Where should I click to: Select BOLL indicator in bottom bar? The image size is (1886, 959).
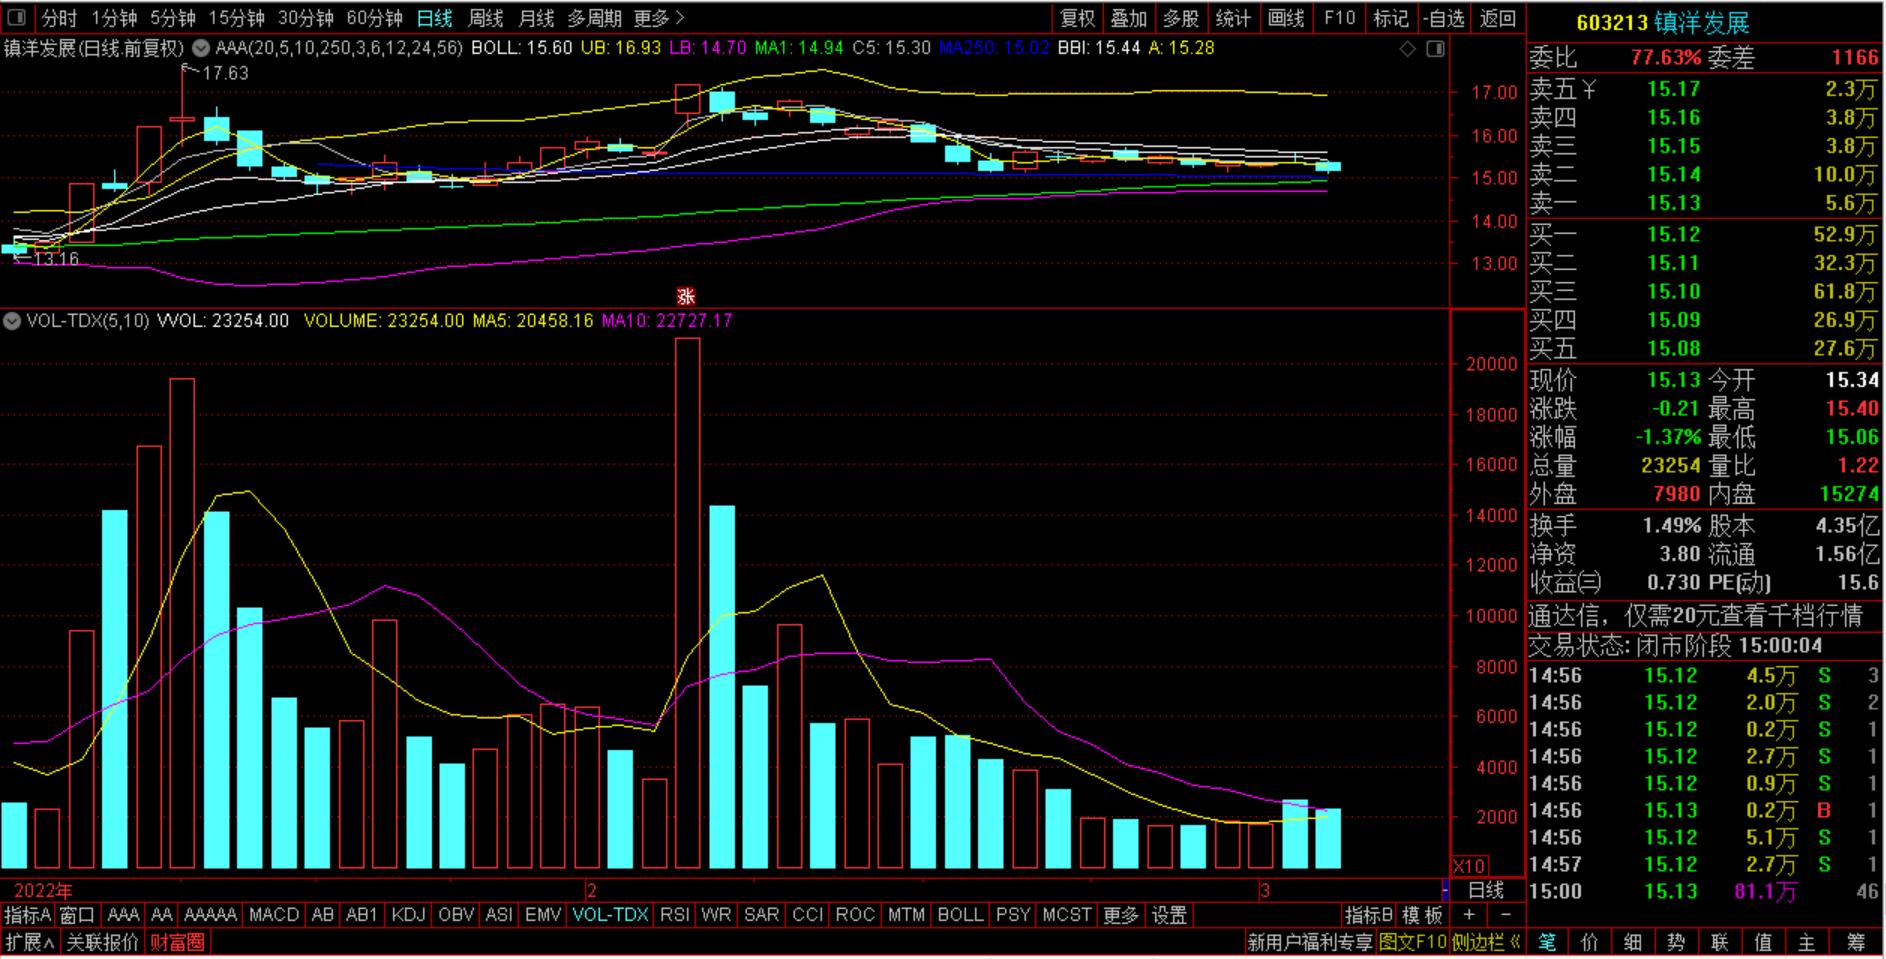(x=960, y=915)
